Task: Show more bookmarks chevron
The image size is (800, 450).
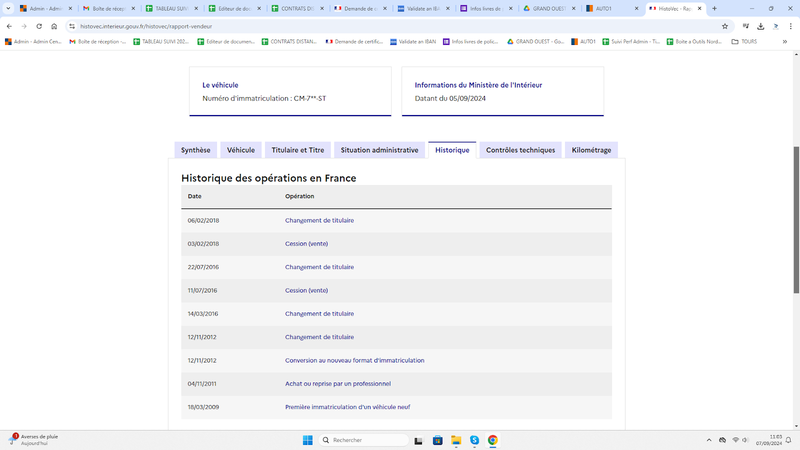Action: coord(785,42)
